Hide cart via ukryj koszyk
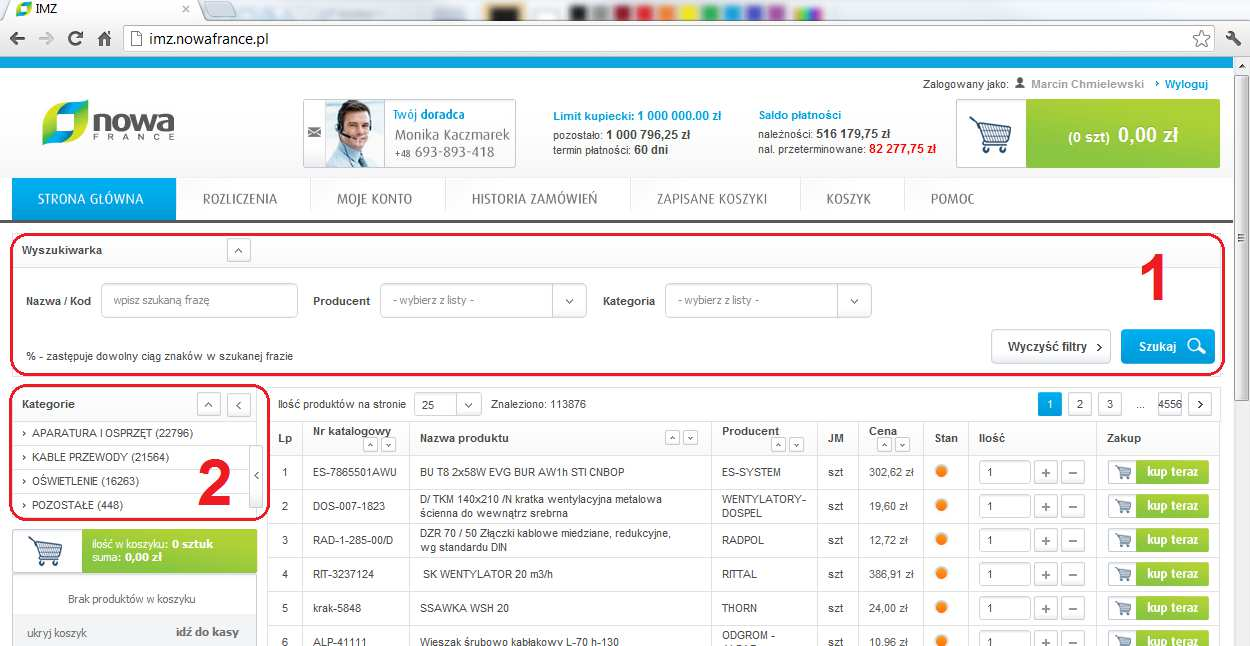Image resolution: width=1250 pixels, height=646 pixels. click(x=59, y=633)
